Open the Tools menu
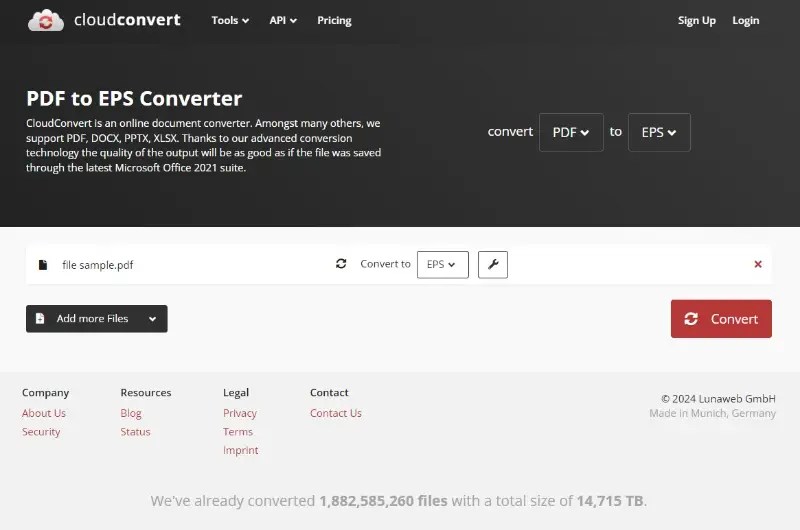This screenshot has width=800, height=530. [x=230, y=20]
